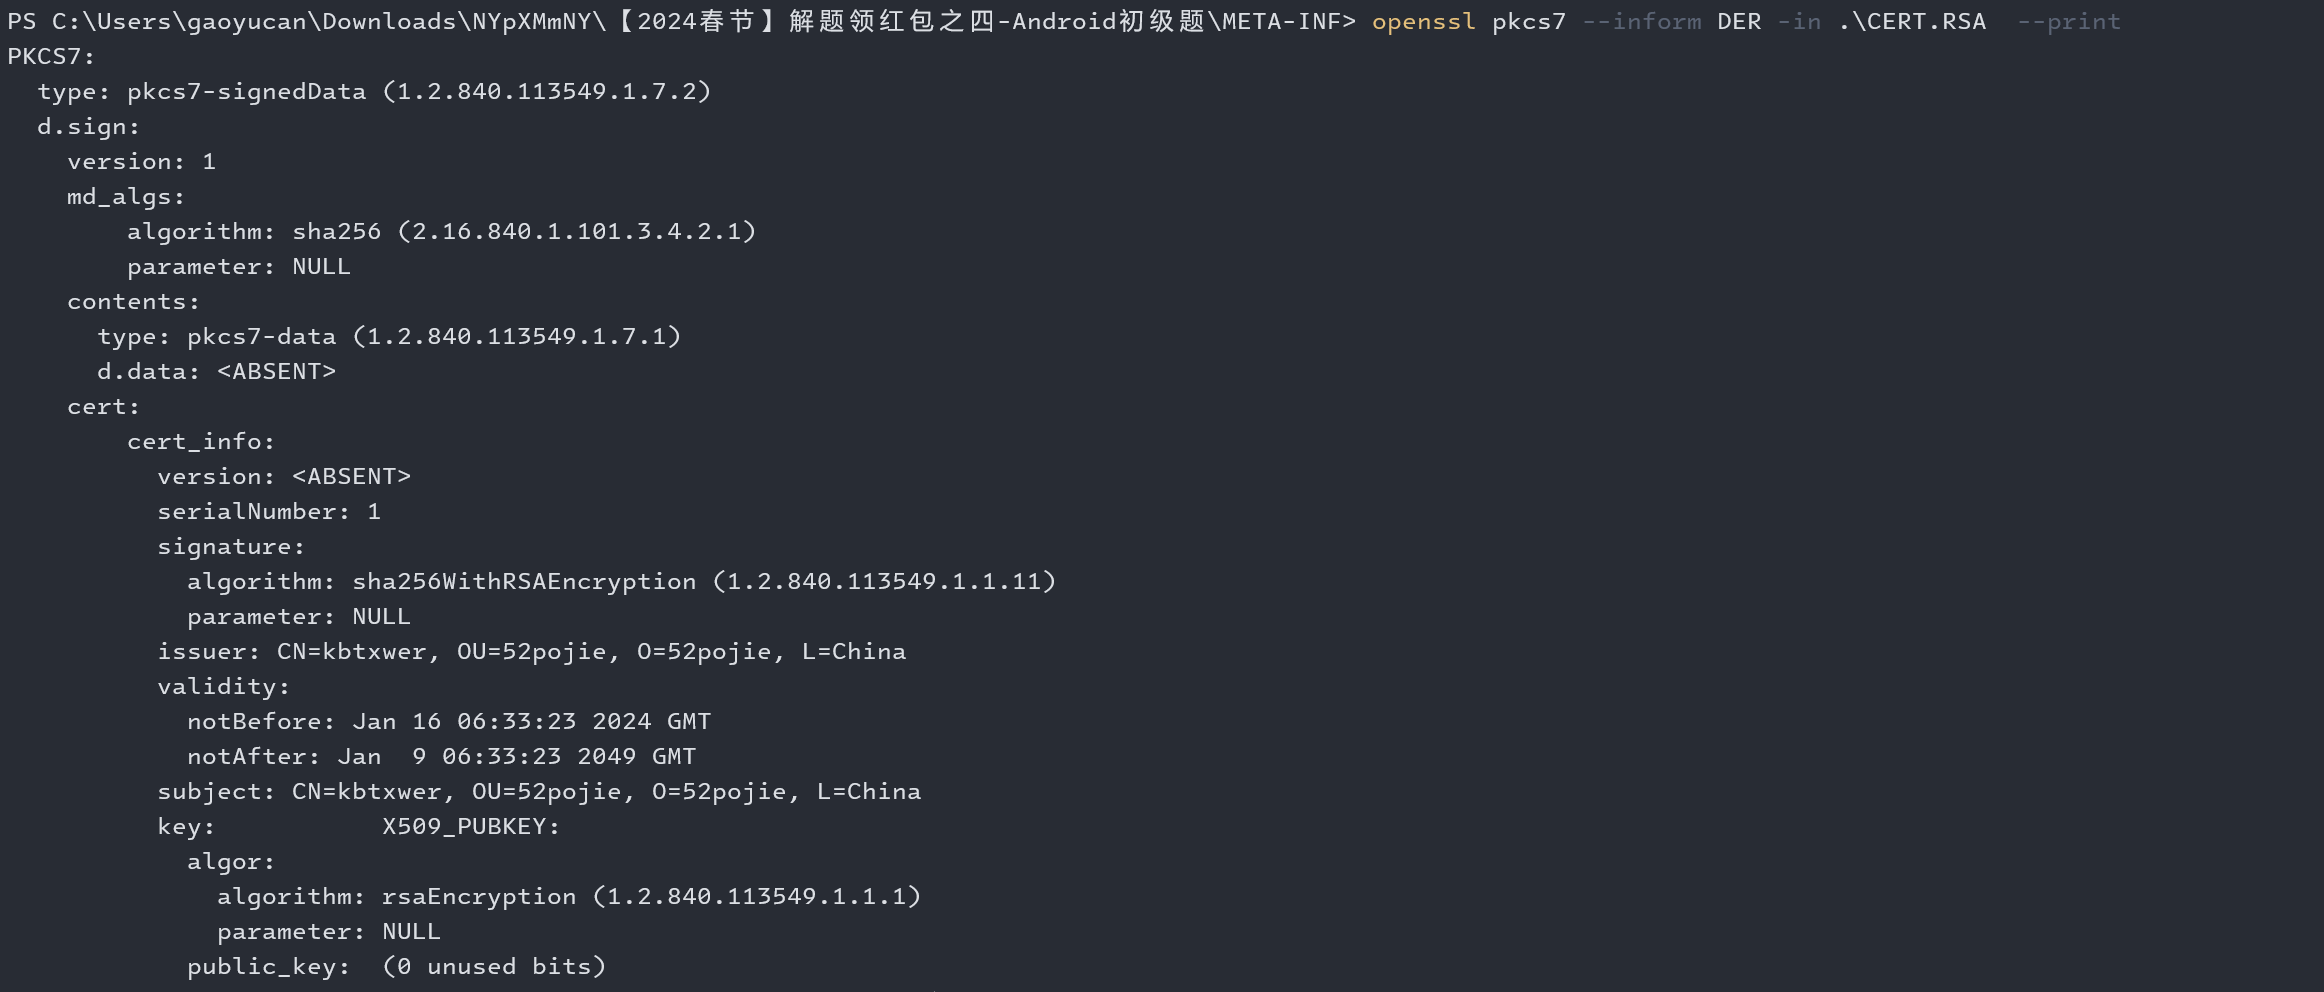Screen dimensions: 2324x992
Task: Click the pkcs7-data type line
Action: coord(389,337)
